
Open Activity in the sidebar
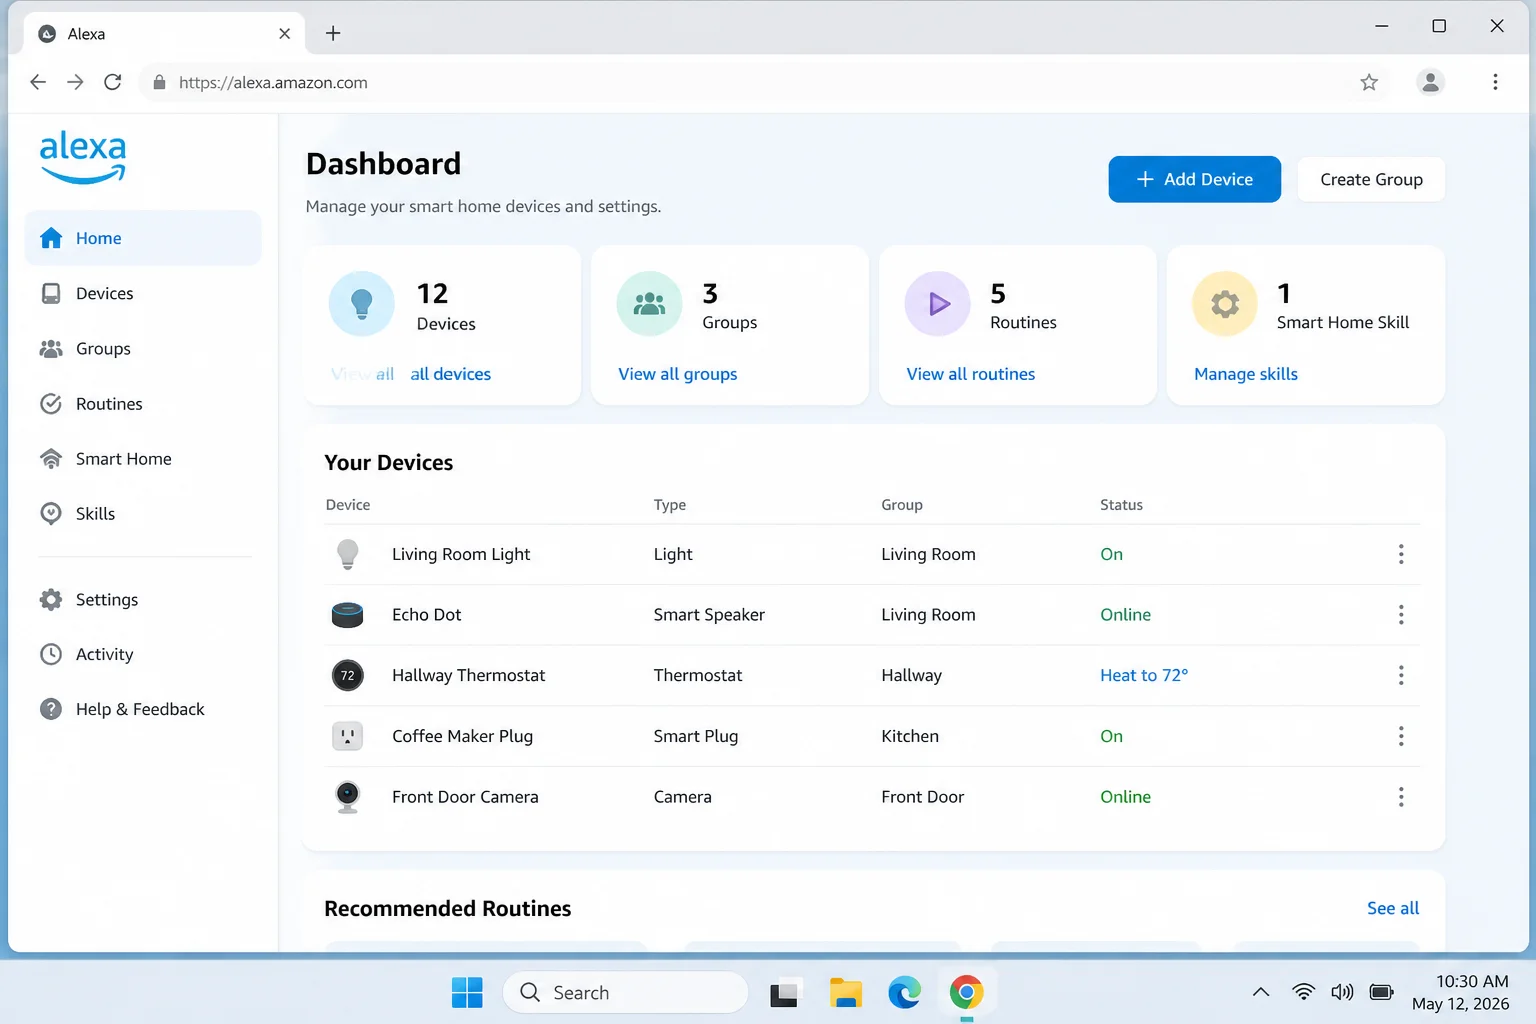tap(143, 654)
